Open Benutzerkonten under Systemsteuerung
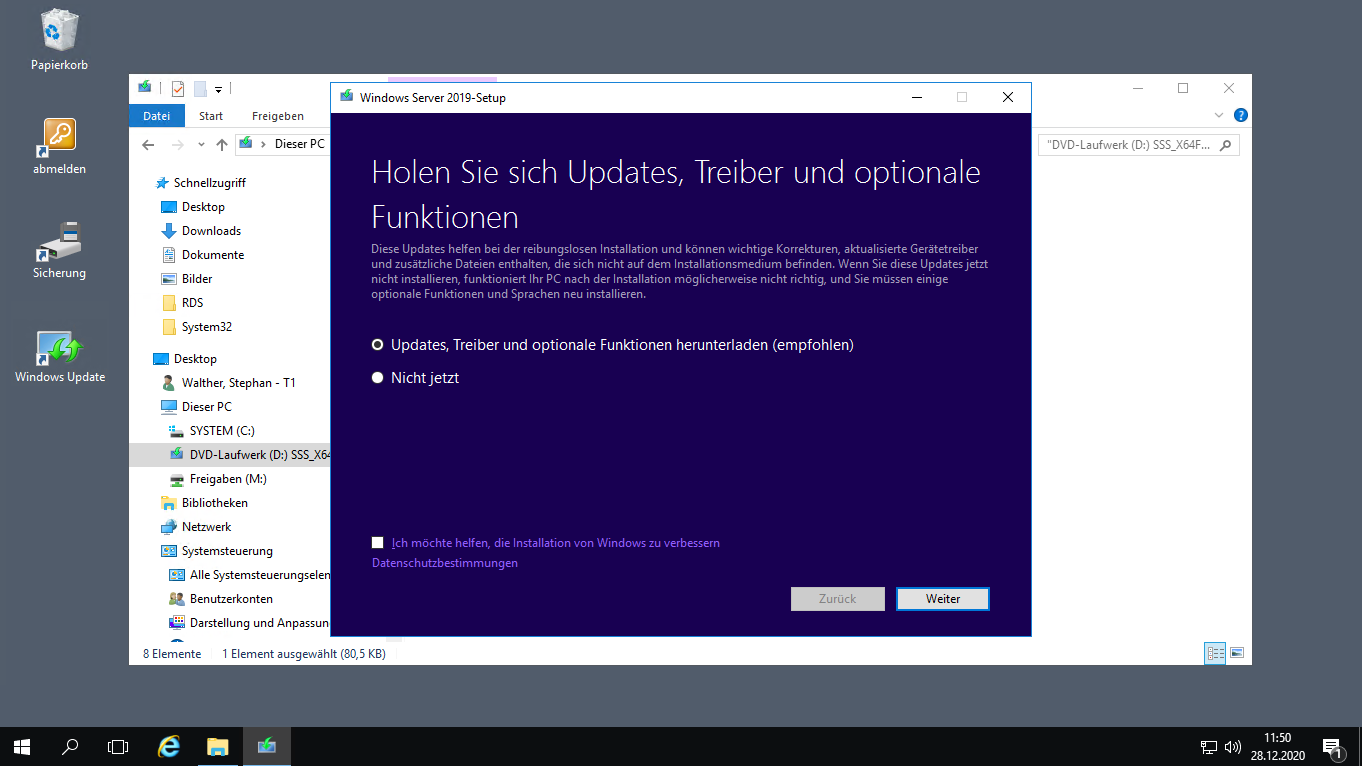The image size is (1362, 766). 231,599
